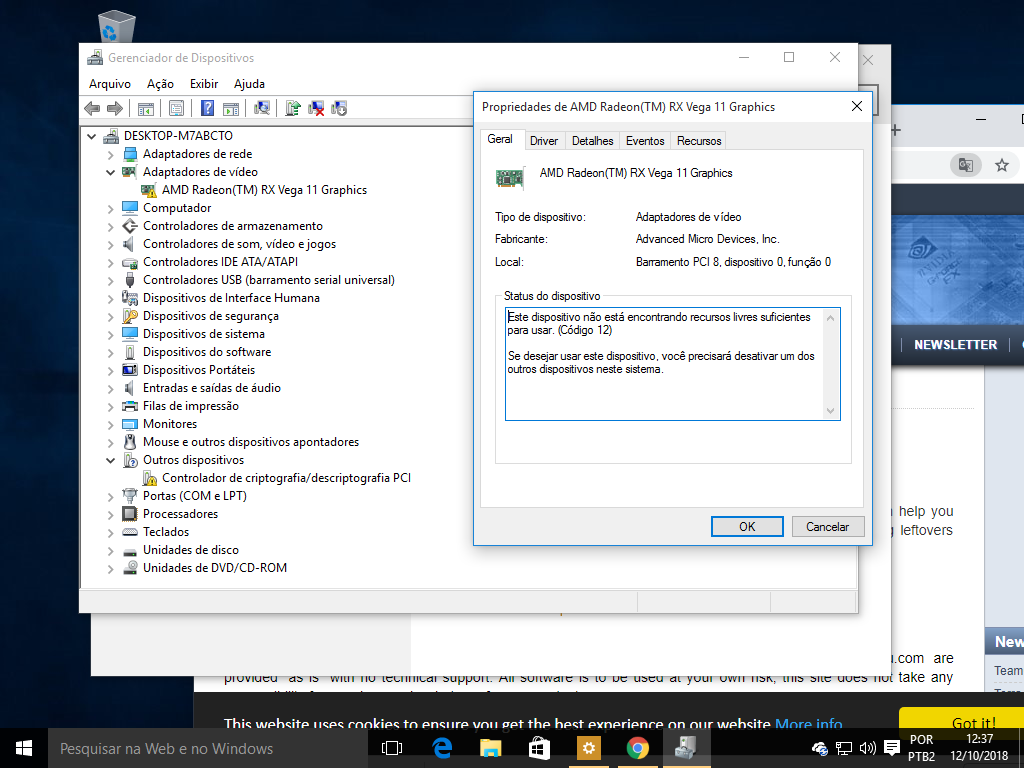This screenshot has height=768, width=1024.
Task: Click the Help question mark toolbar icon
Action: click(x=207, y=108)
